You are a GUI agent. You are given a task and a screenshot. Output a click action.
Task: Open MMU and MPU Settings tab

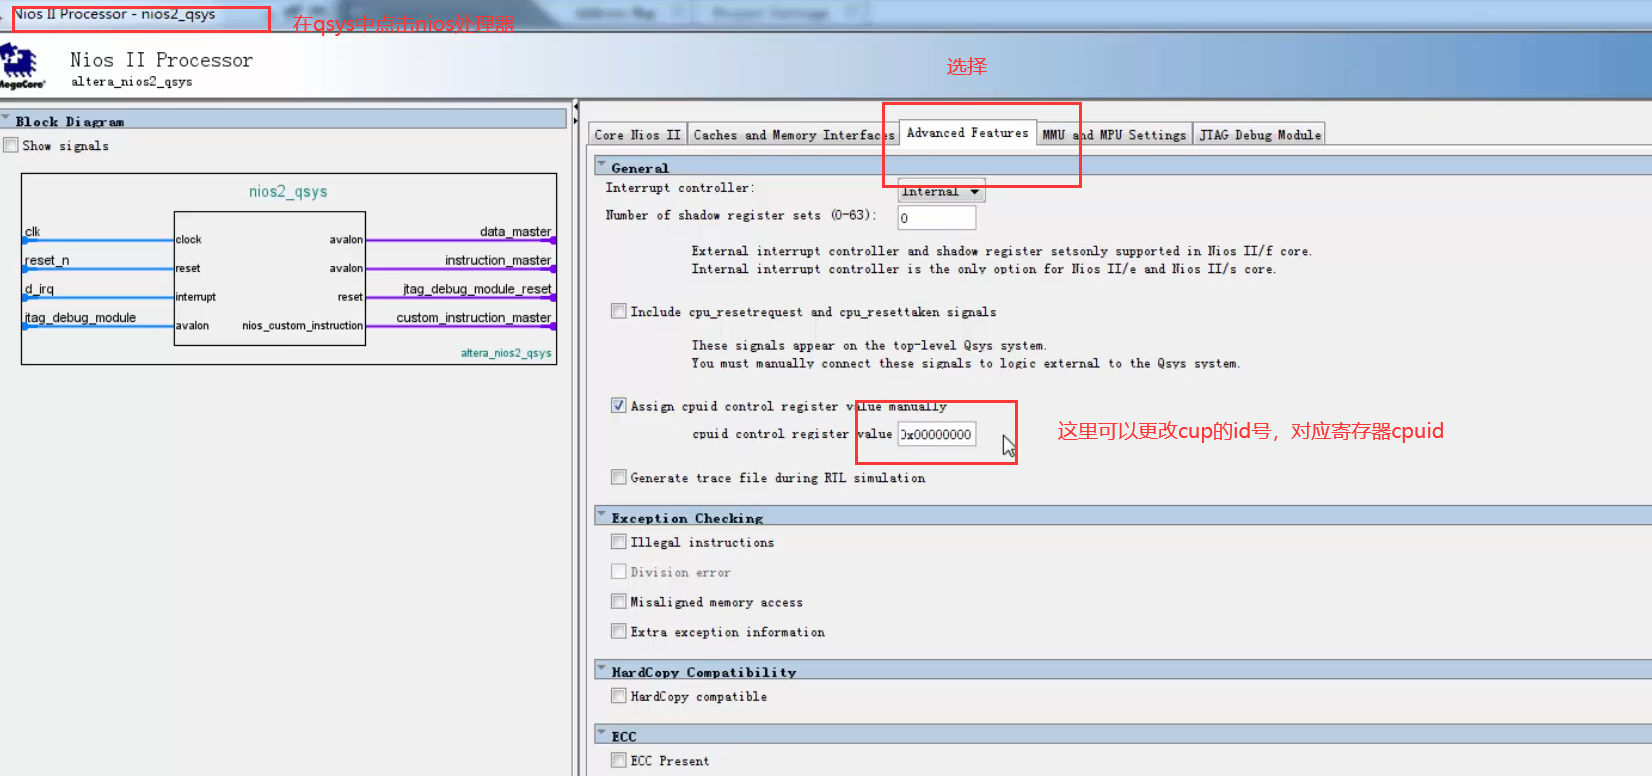coord(1114,135)
